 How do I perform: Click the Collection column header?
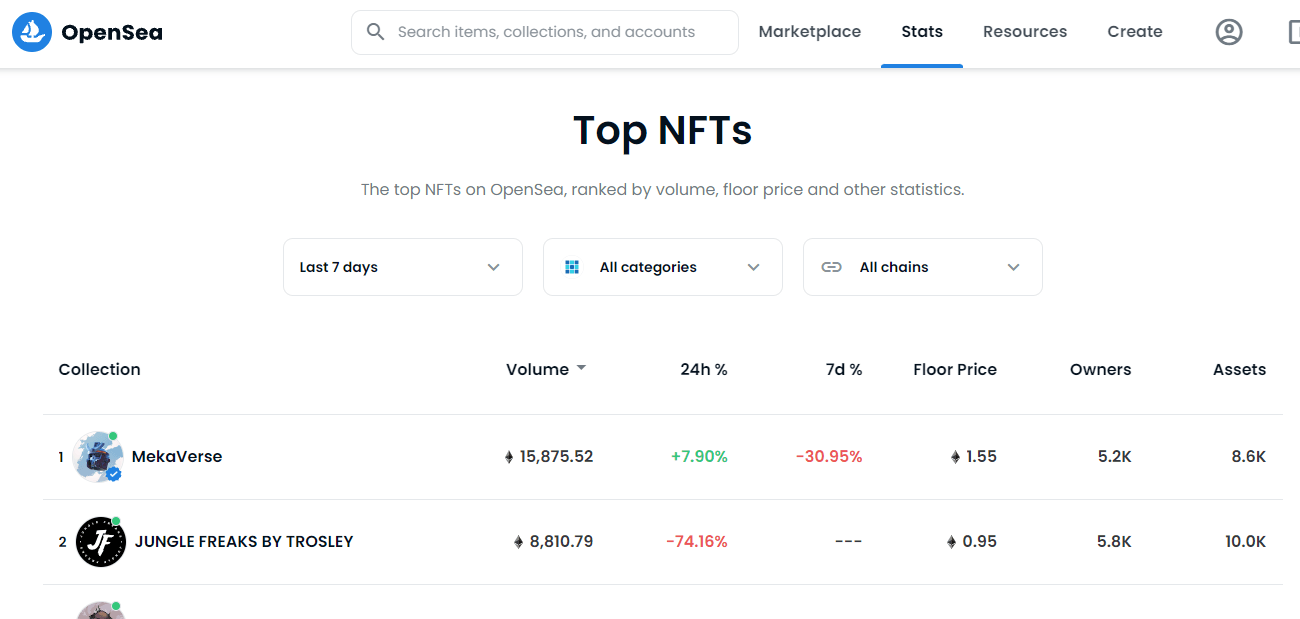tap(99, 369)
